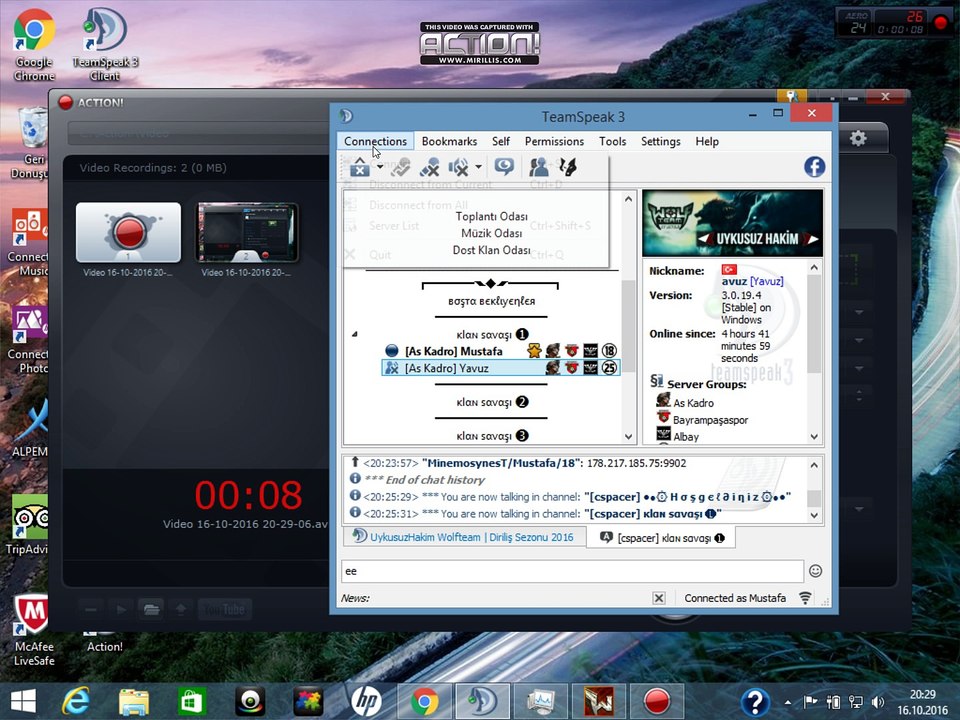Select video recording thumbnail 2 in Action!

click(247, 233)
